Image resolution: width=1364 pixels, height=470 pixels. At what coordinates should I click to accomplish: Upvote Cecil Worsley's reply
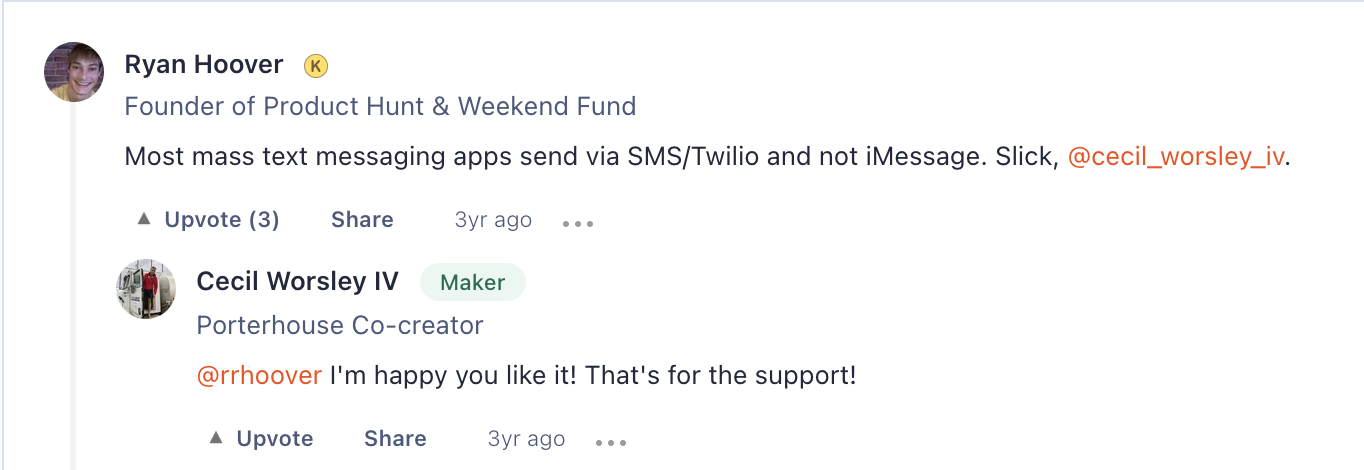tap(261, 439)
